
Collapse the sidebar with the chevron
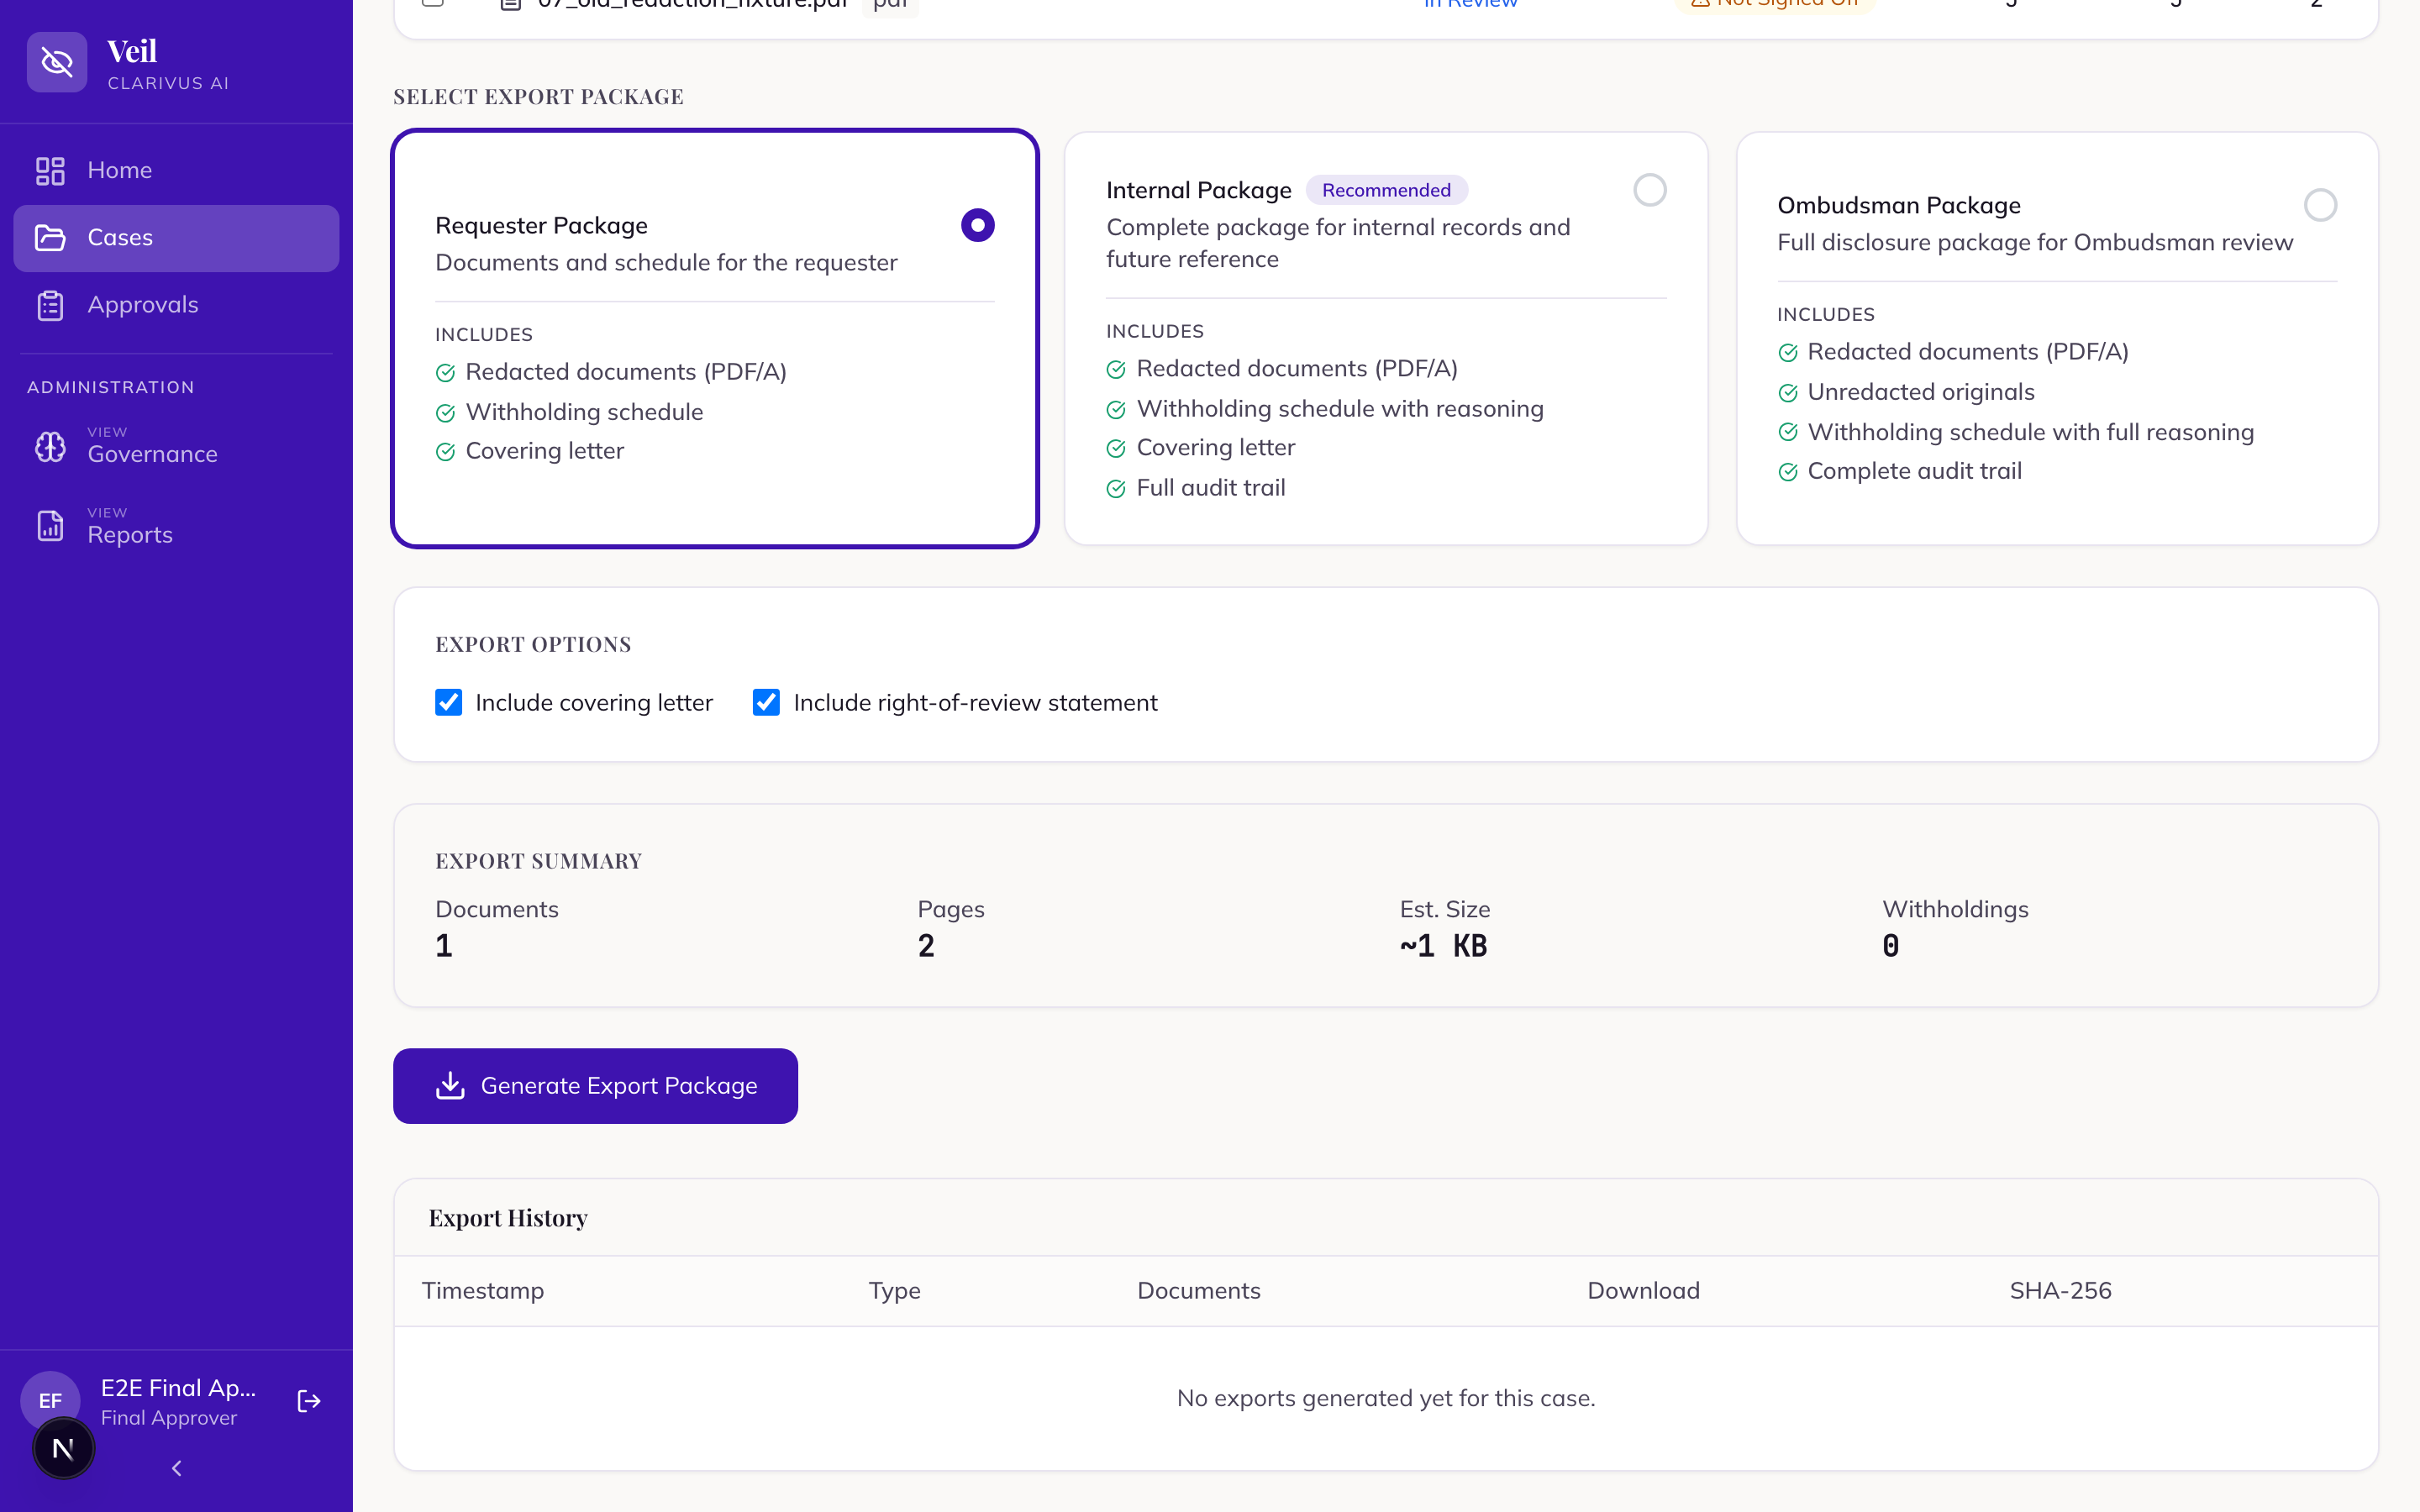tap(176, 1468)
